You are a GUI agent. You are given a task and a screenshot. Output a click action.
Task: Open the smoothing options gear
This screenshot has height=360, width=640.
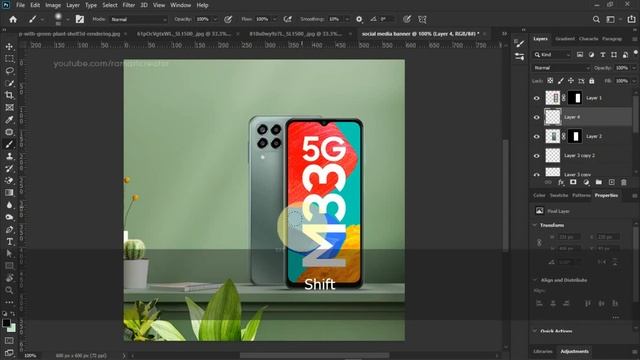359,19
